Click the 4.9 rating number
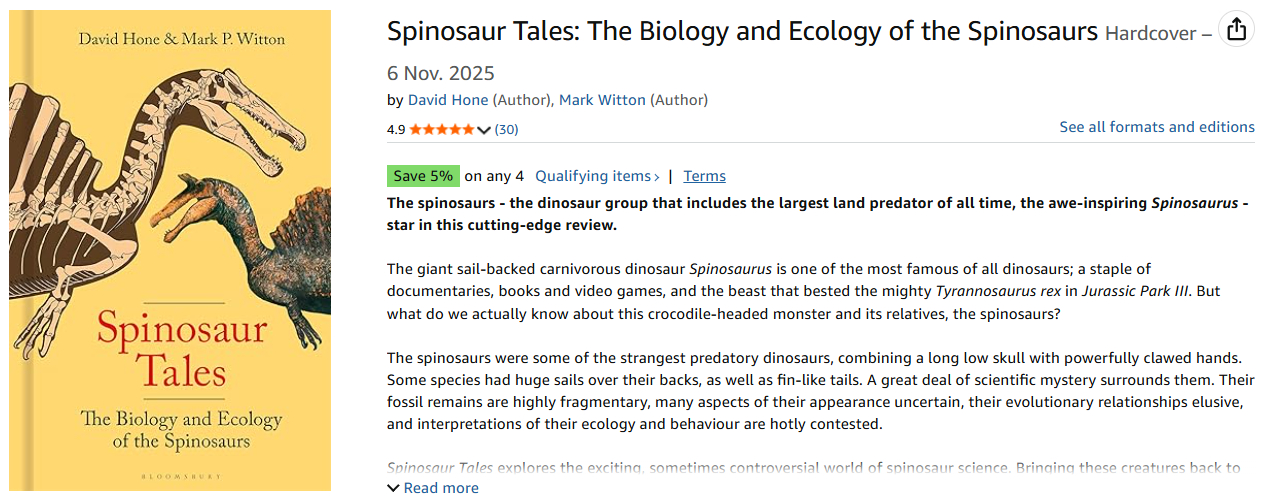1269x504 pixels. [x=396, y=129]
